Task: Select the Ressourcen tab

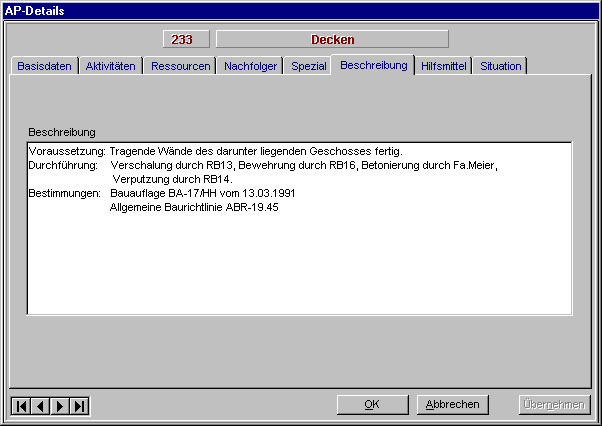Action: tap(180, 66)
